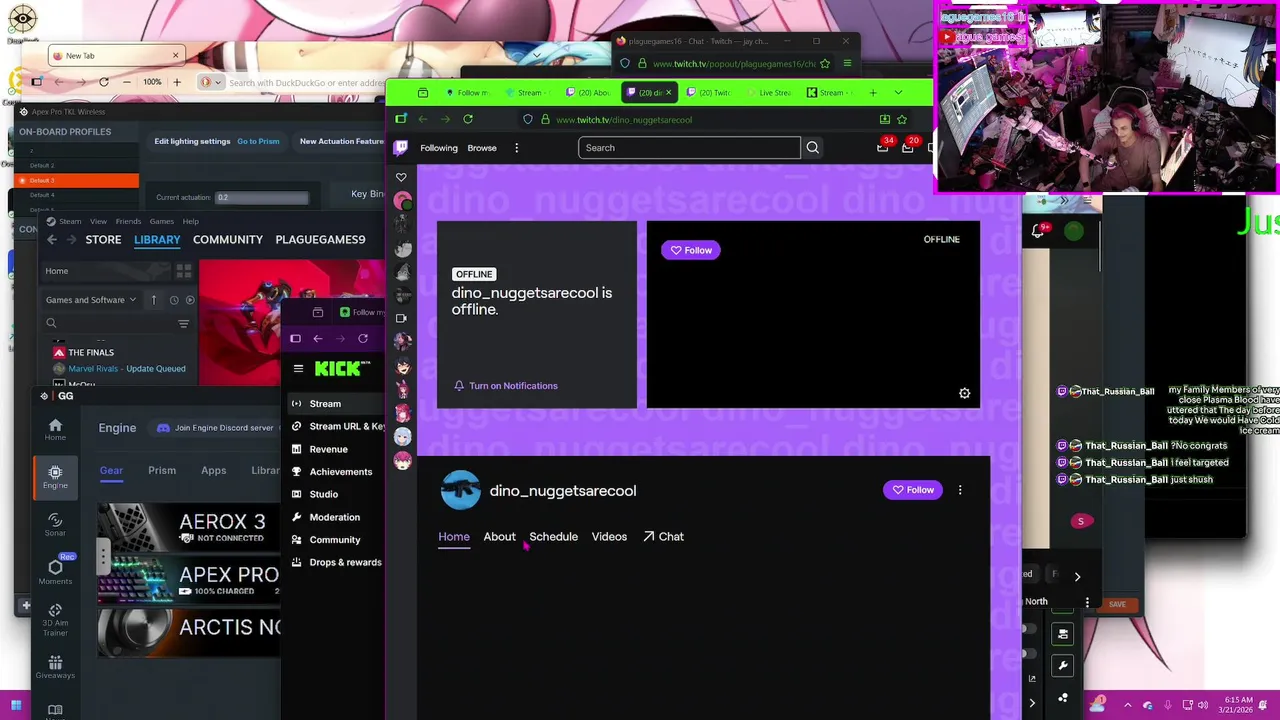The image size is (1280, 720).
Task: Open Home in SteelSeries GG sidebar
Action: (55, 429)
